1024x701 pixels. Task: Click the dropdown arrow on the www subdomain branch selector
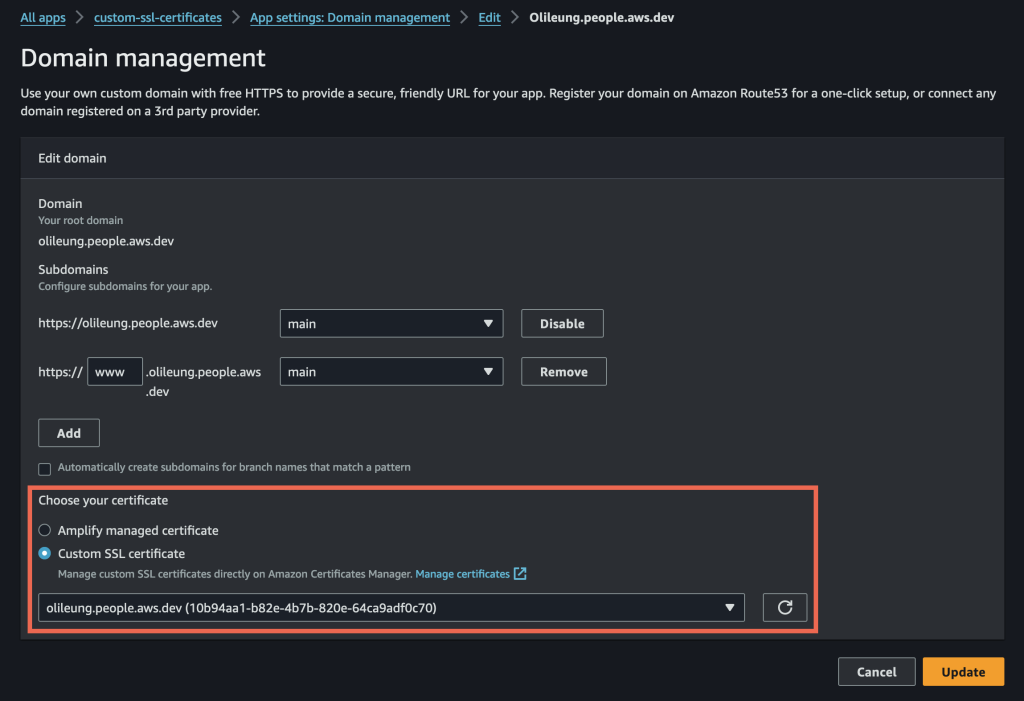(489, 371)
